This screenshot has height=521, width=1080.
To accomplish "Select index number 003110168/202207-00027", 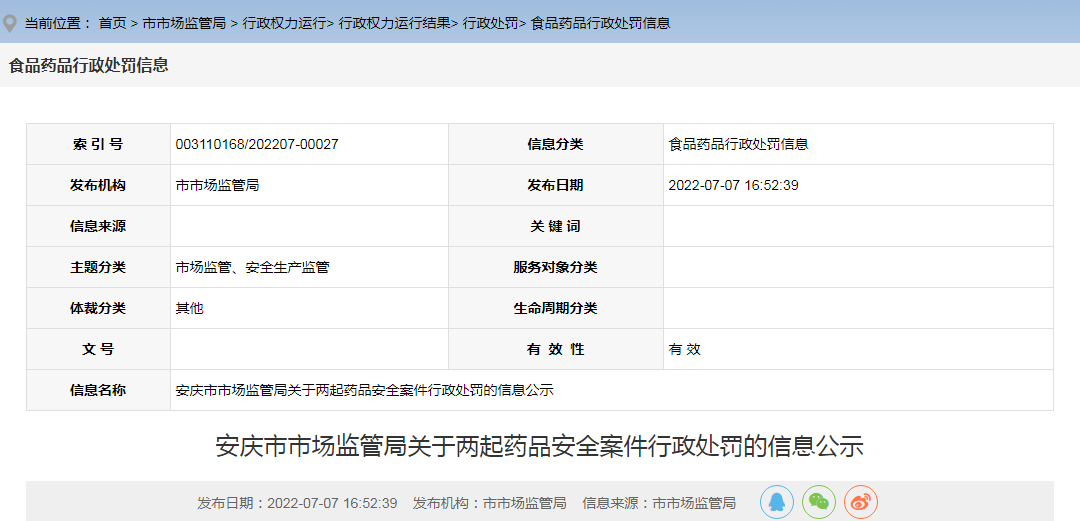I will [257, 144].
